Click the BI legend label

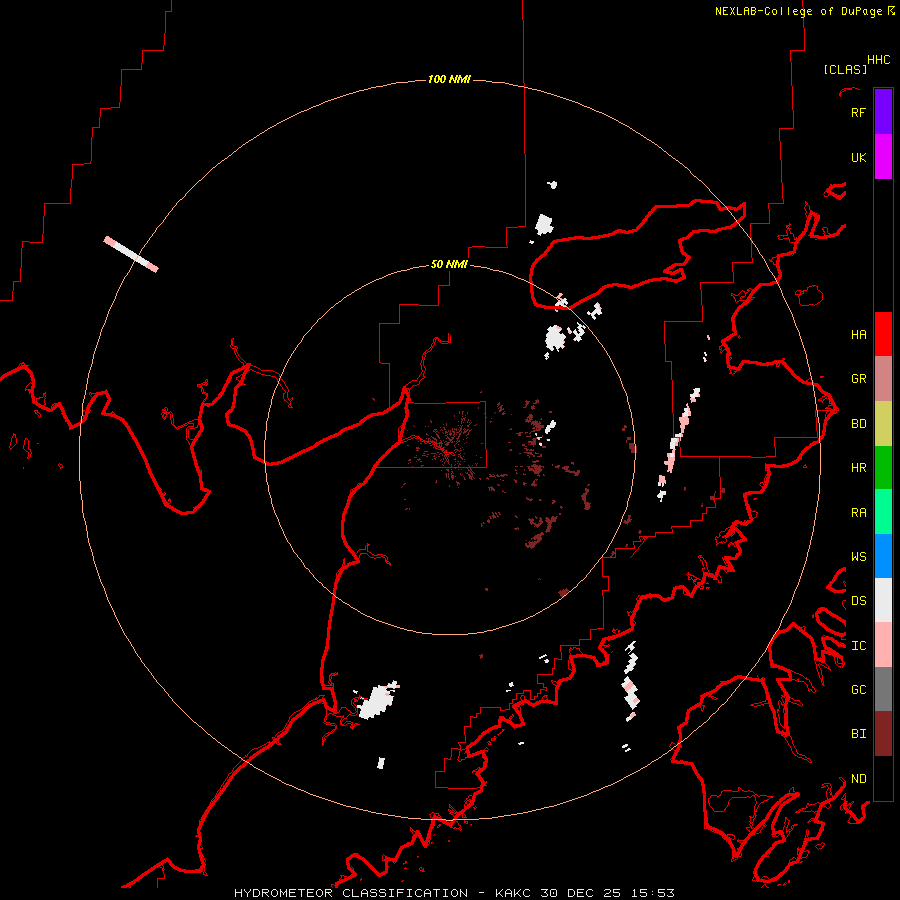(859, 734)
